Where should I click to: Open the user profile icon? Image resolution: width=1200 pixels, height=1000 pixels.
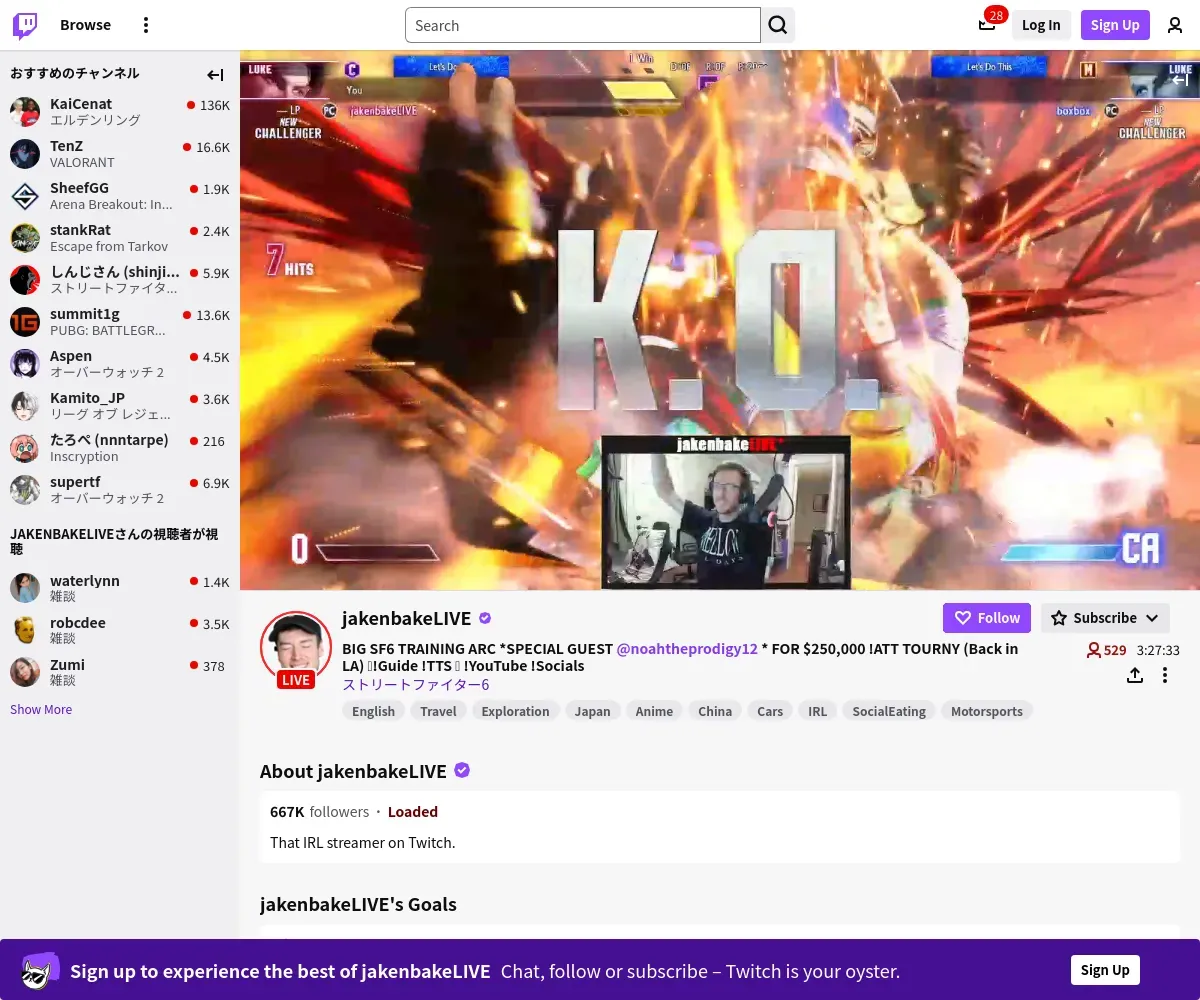click(1175, 25)
